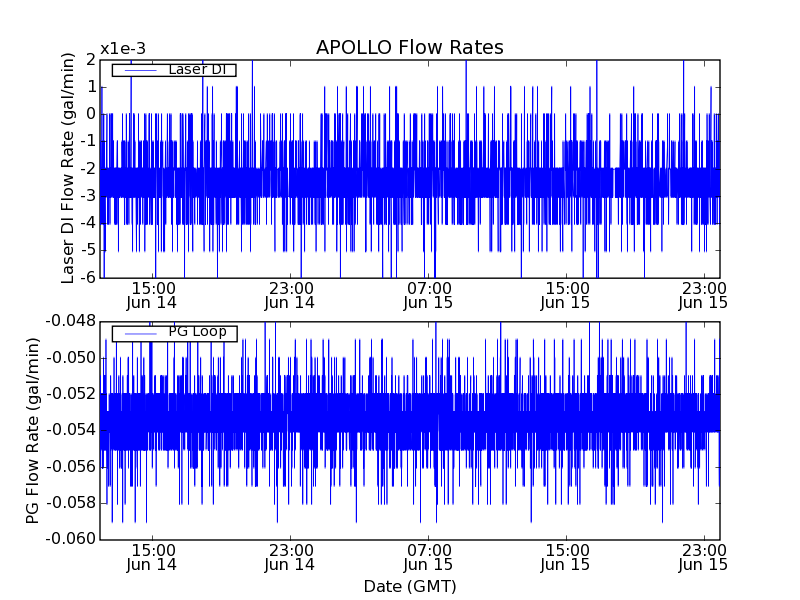Click the '-6' tick on the Laser DI axis
Screen dimensions: 800x600
[88, 278]
